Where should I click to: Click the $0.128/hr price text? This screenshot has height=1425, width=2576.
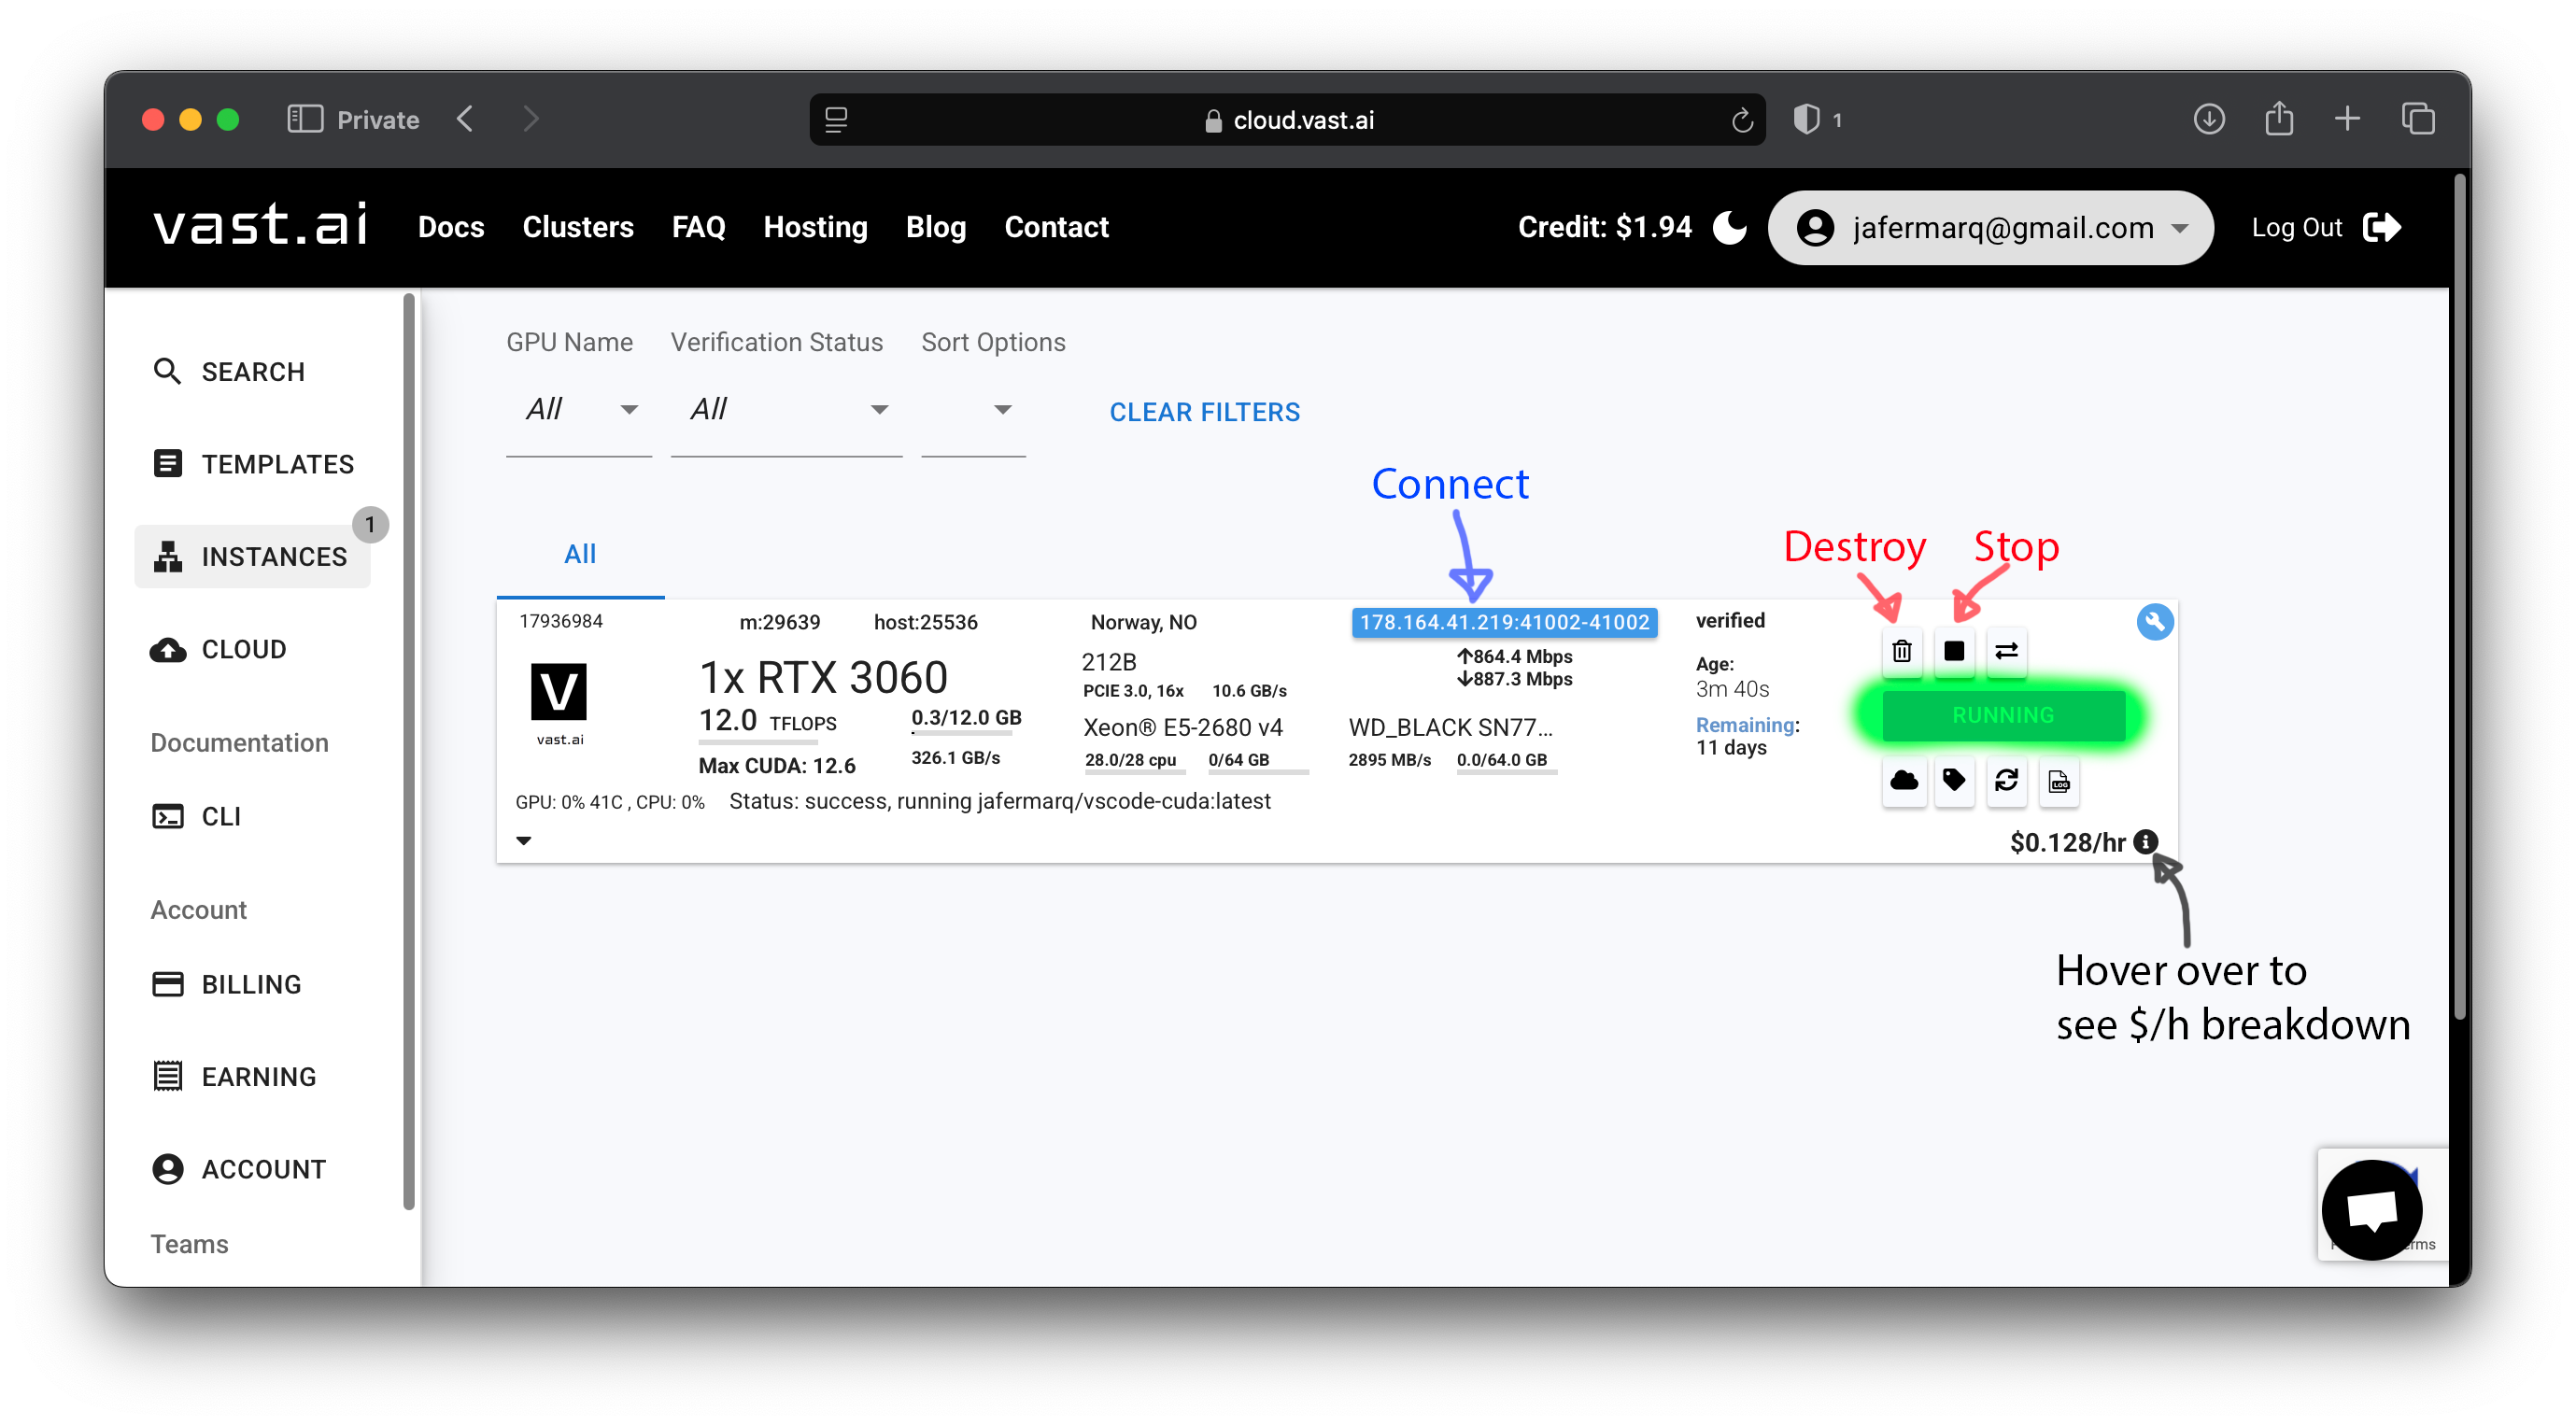tap(2067, 842)
